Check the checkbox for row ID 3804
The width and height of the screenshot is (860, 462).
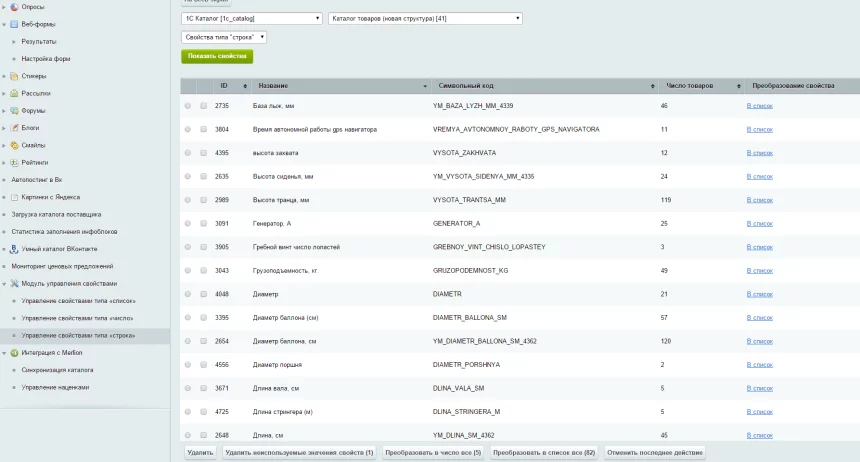pyautogui.click(x=203, y=129)
